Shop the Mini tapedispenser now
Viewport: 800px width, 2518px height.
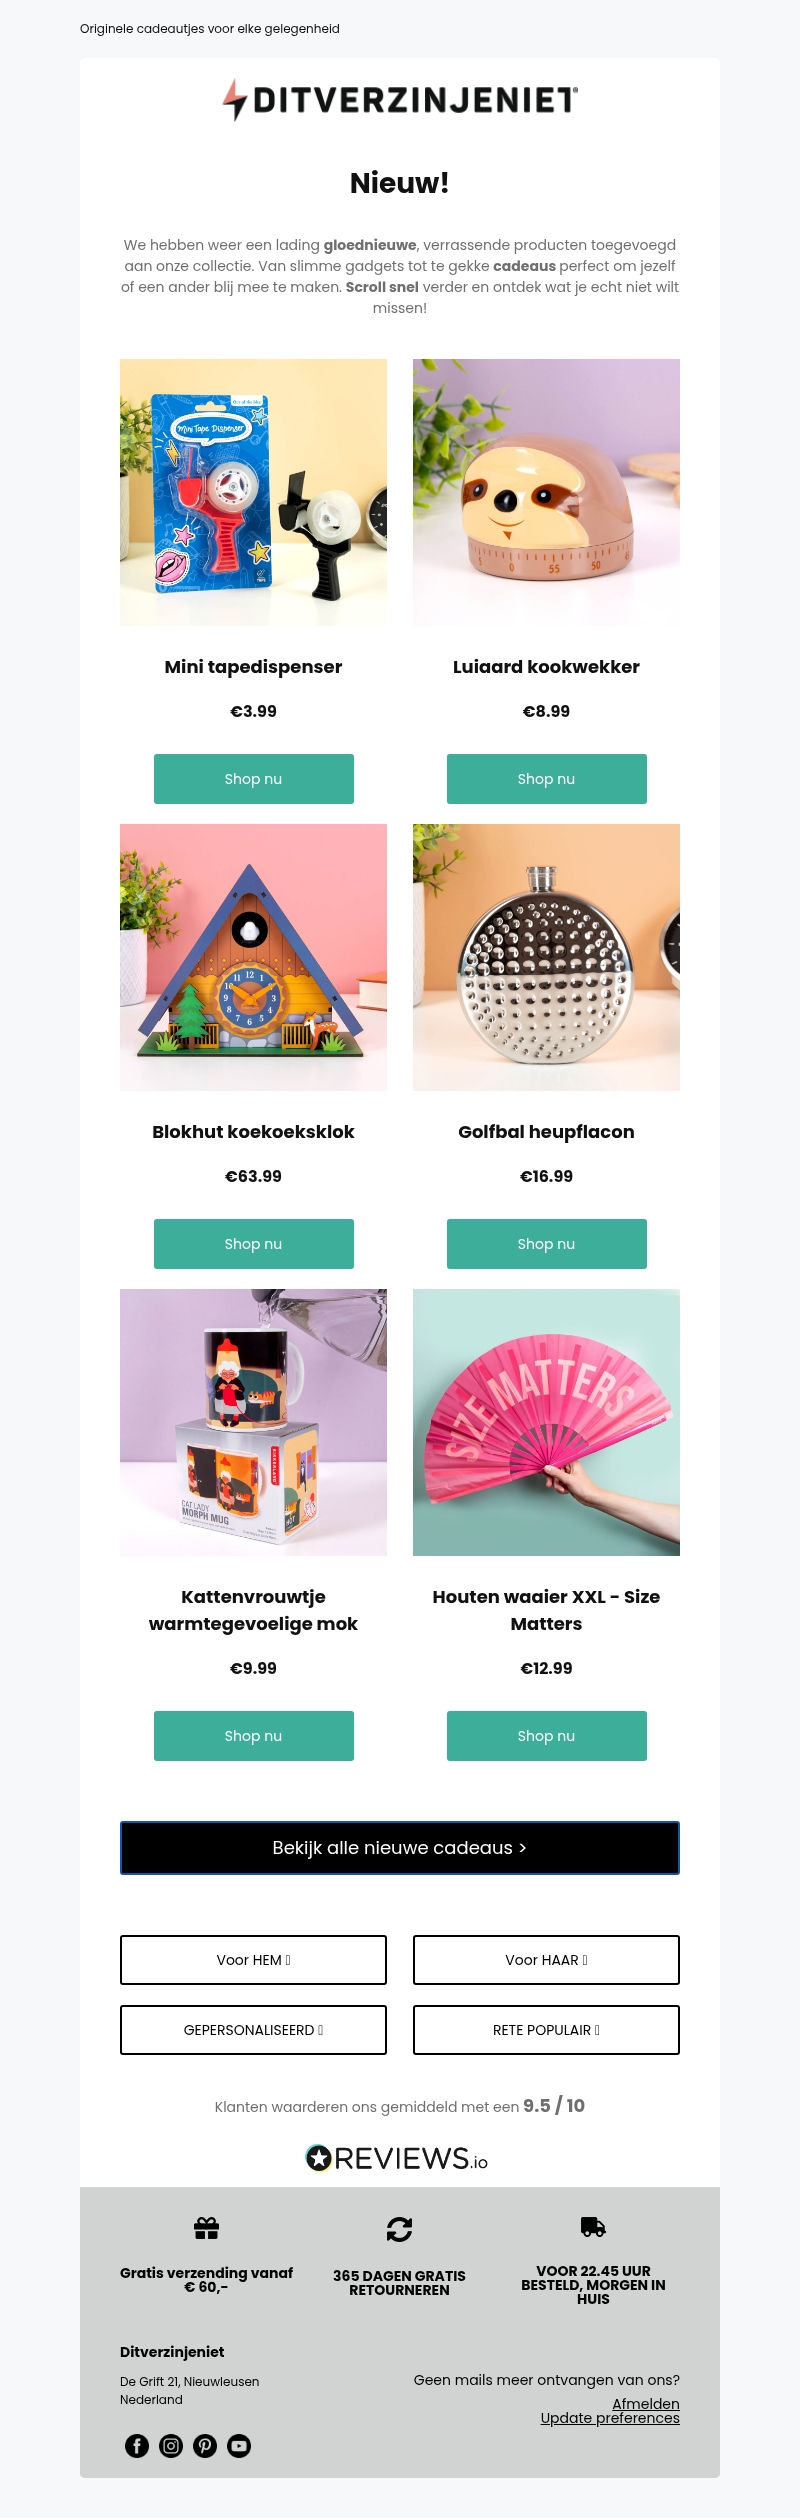[x=254, y=779]
